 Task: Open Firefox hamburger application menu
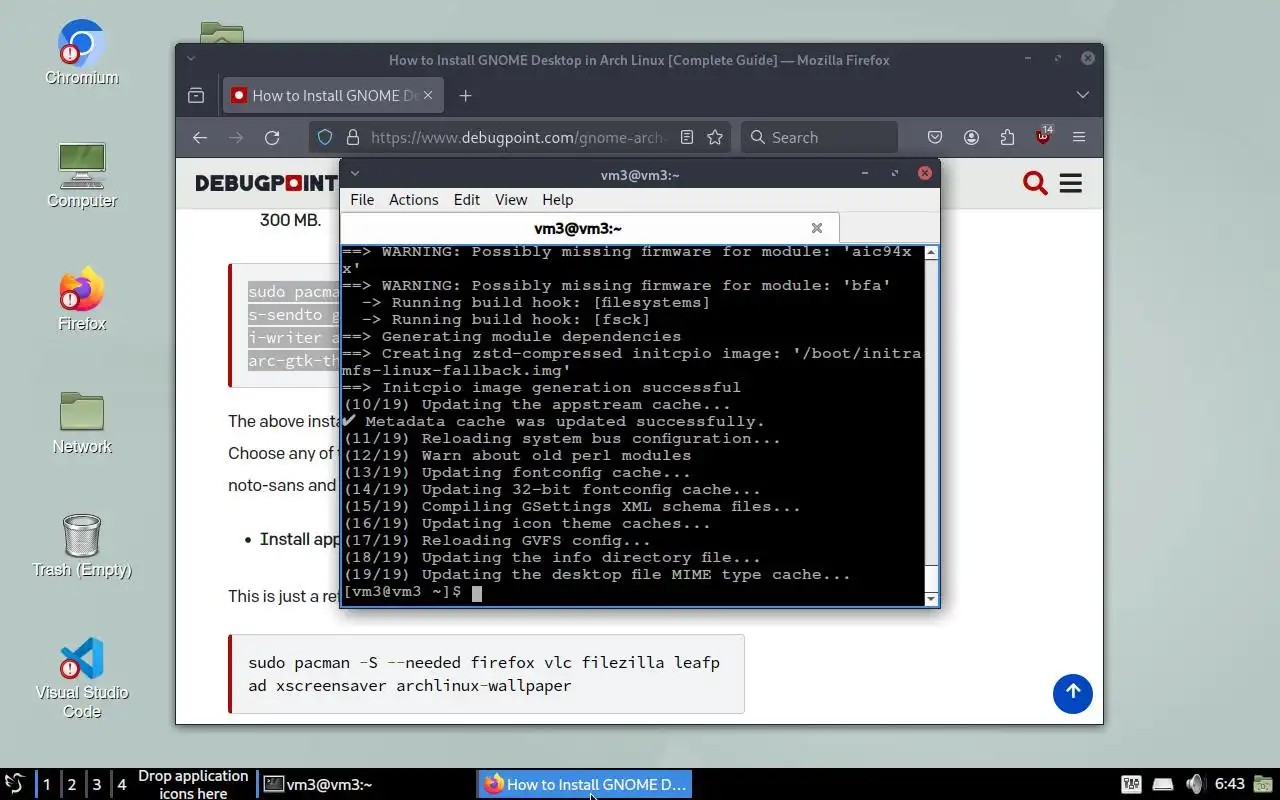[1079, 138]
